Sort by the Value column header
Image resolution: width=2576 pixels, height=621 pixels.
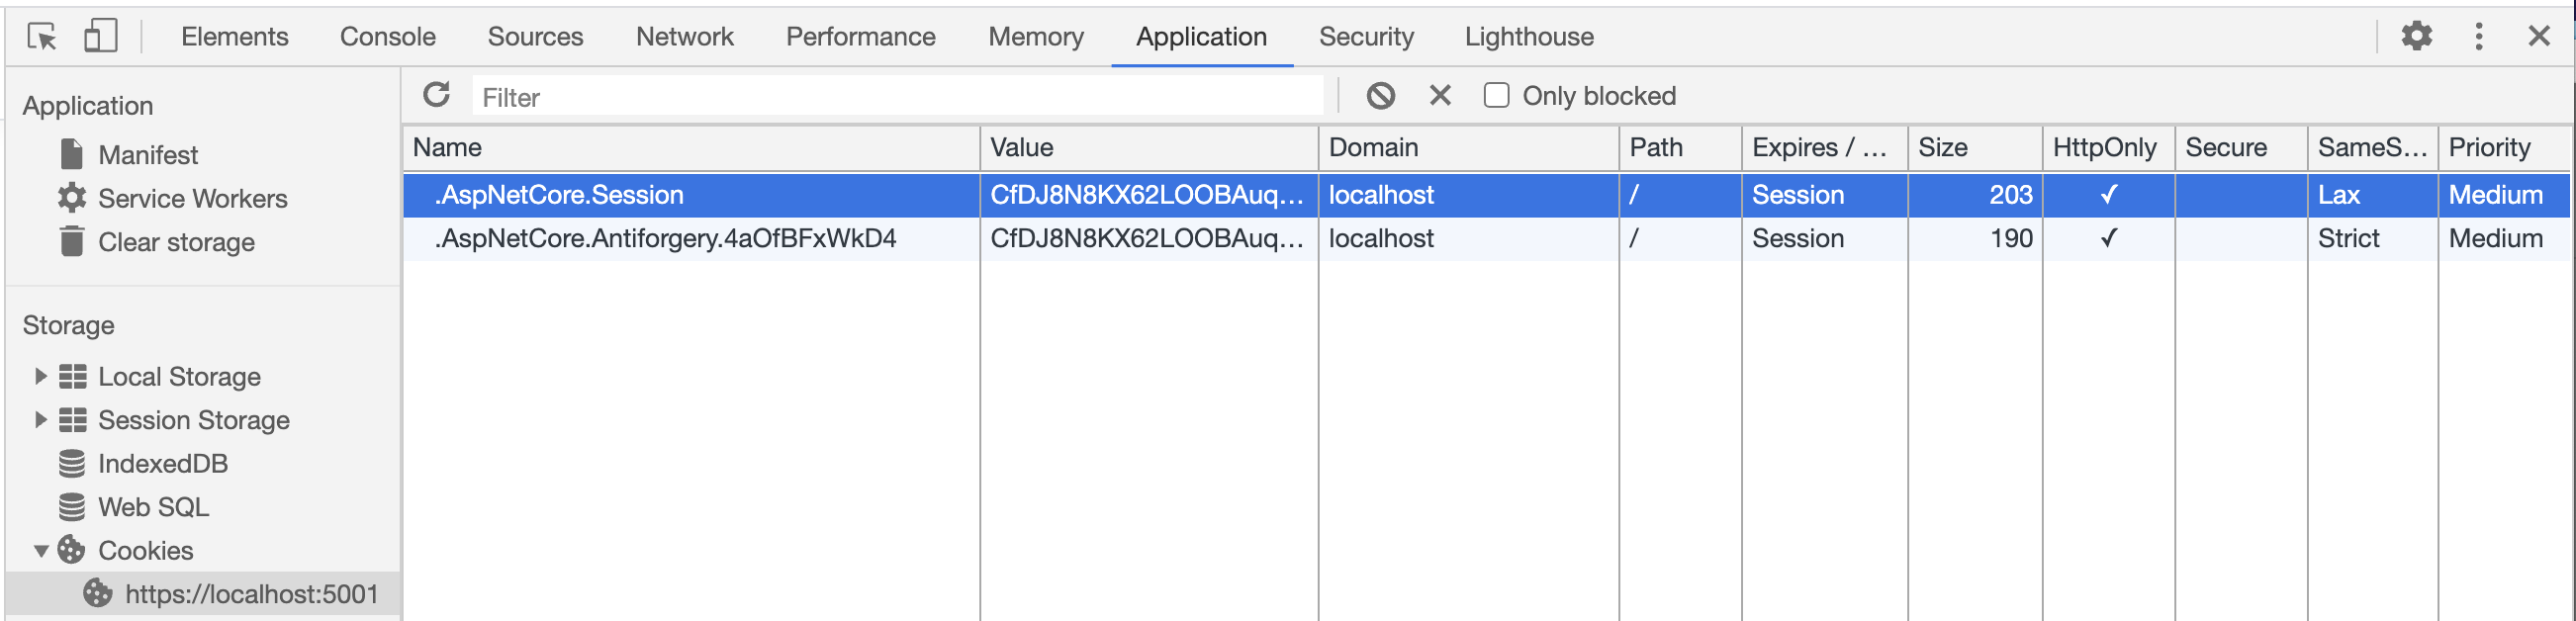click(x=1149, y=148)
